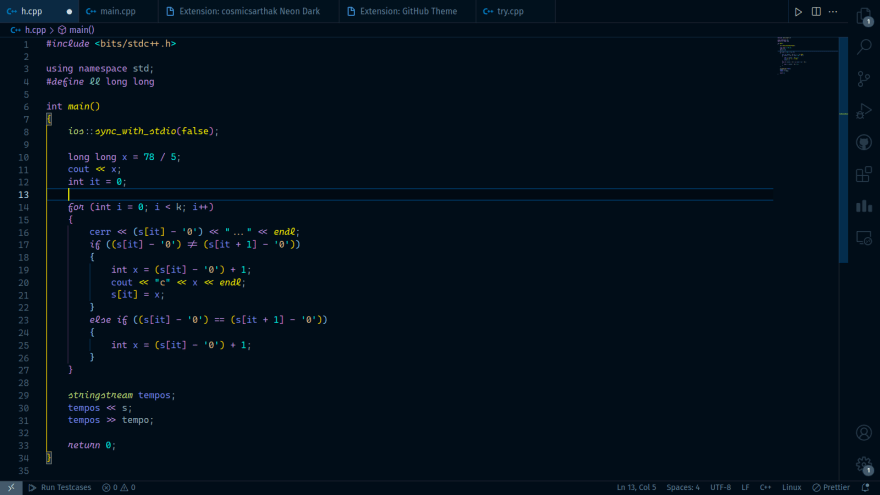880x495 pixels.
Task: Click the ios::sync_with_stdio(false) line
Action: (x=143, y=131)
